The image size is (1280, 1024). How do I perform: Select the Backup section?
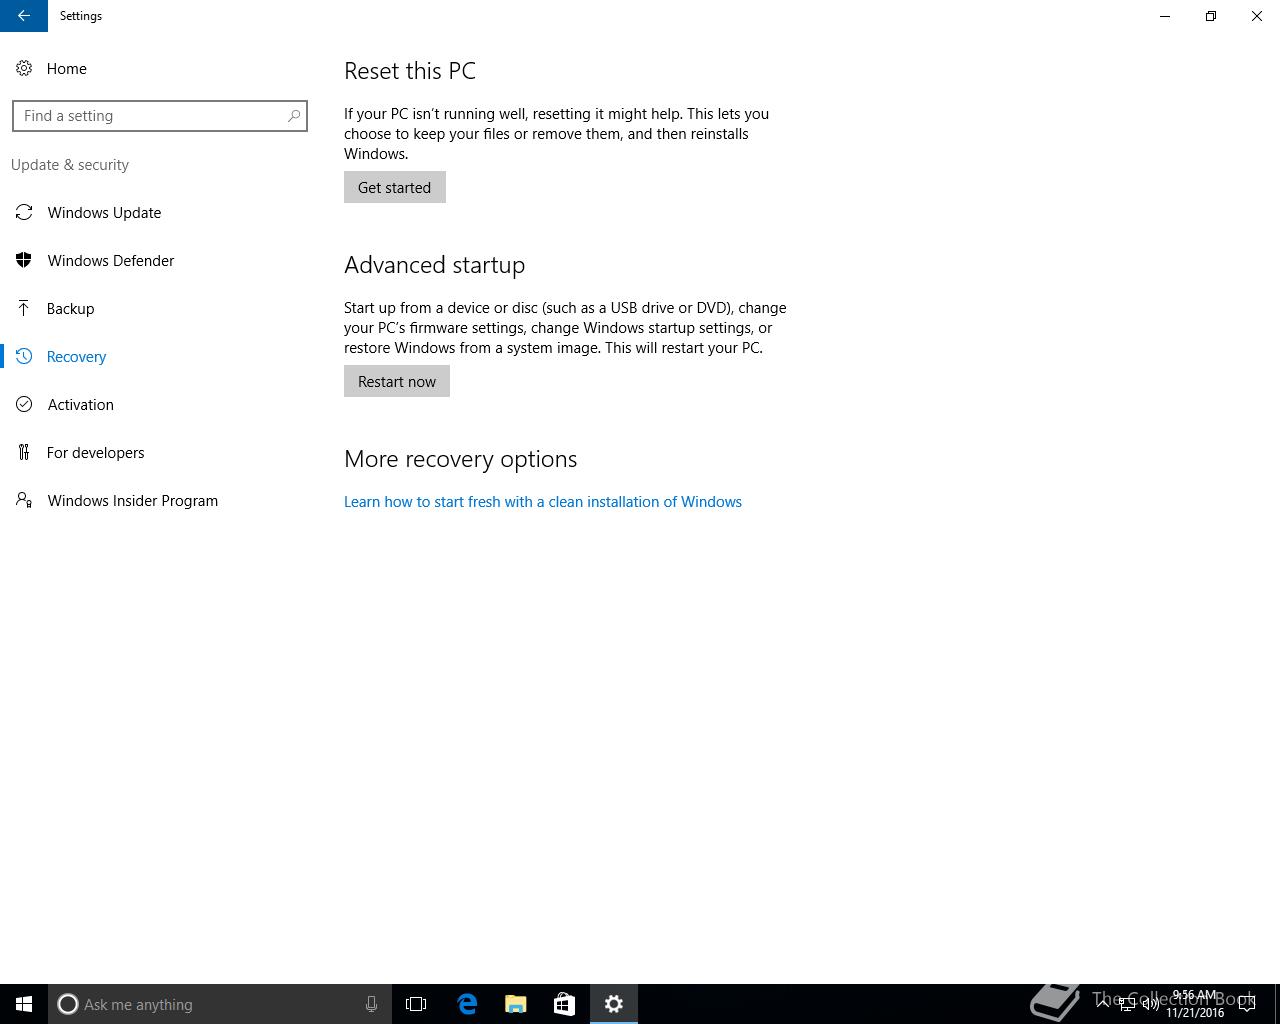pyautogui.click(x=70, y=308)
